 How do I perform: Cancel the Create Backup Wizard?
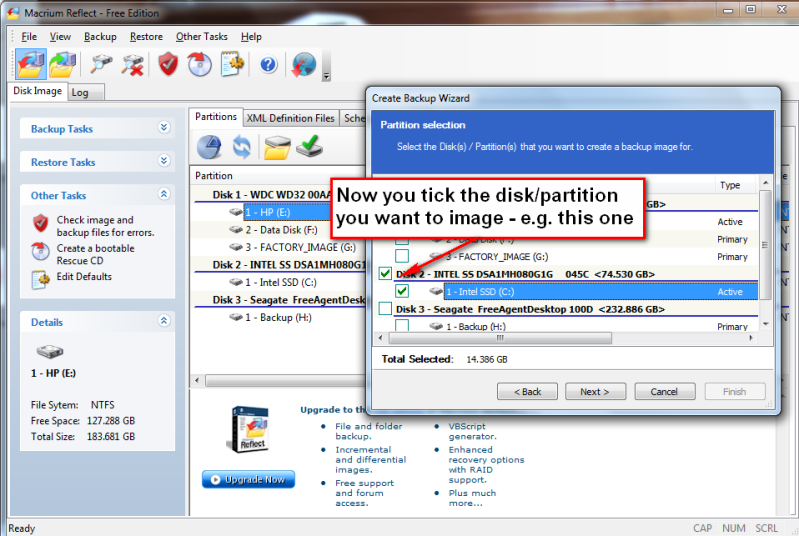coord(664,391)
